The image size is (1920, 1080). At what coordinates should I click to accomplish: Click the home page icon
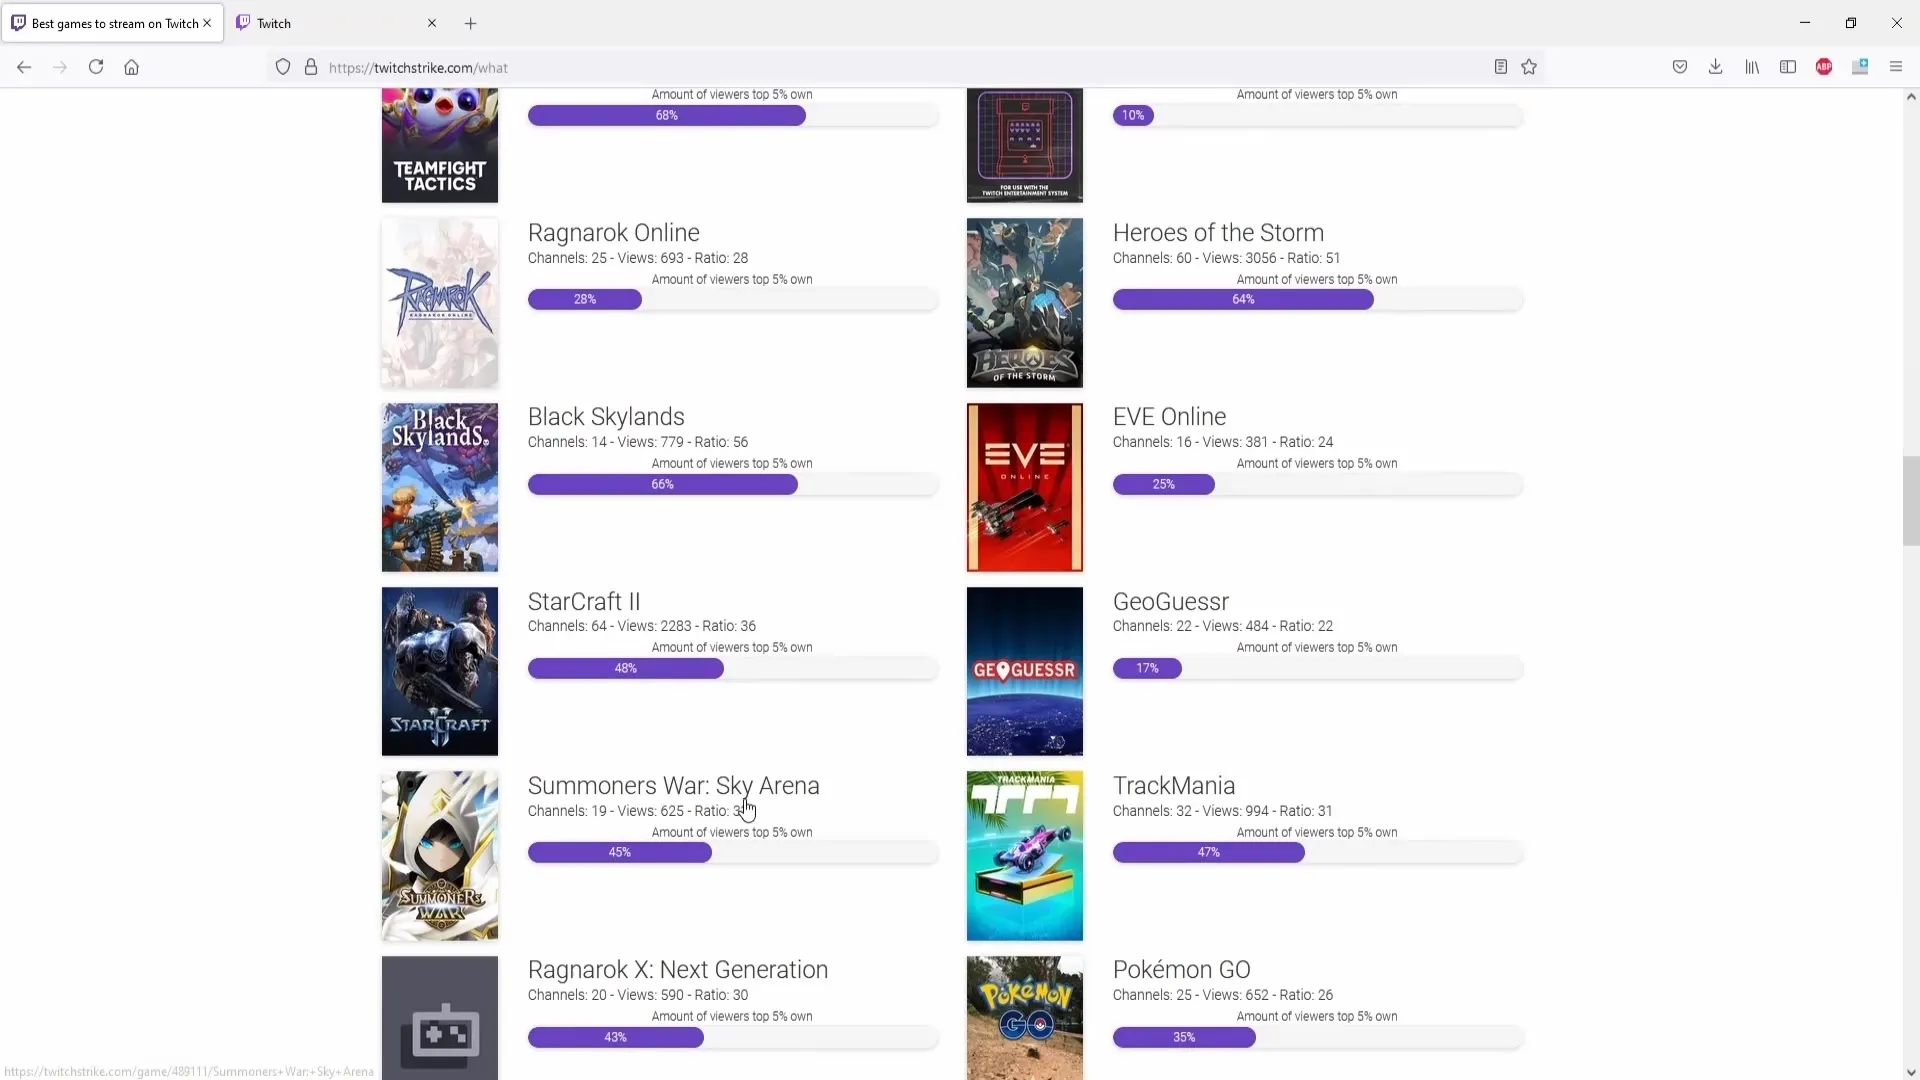pyautogui.click(x=132, y=67)
